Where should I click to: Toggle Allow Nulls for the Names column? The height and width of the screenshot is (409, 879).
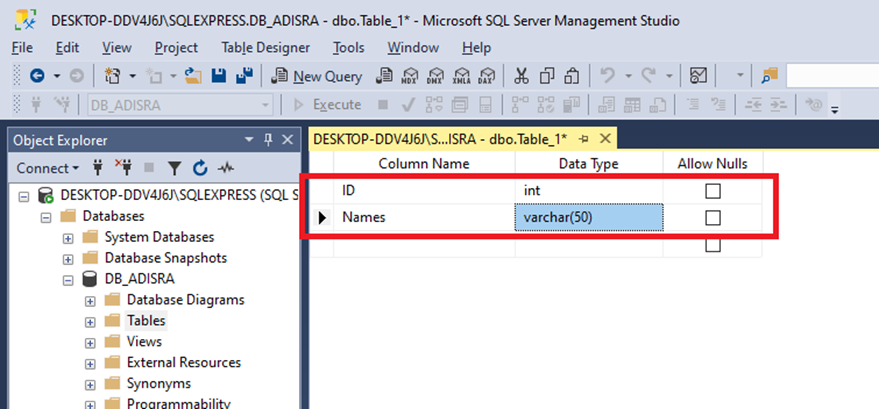coord(713,217)
